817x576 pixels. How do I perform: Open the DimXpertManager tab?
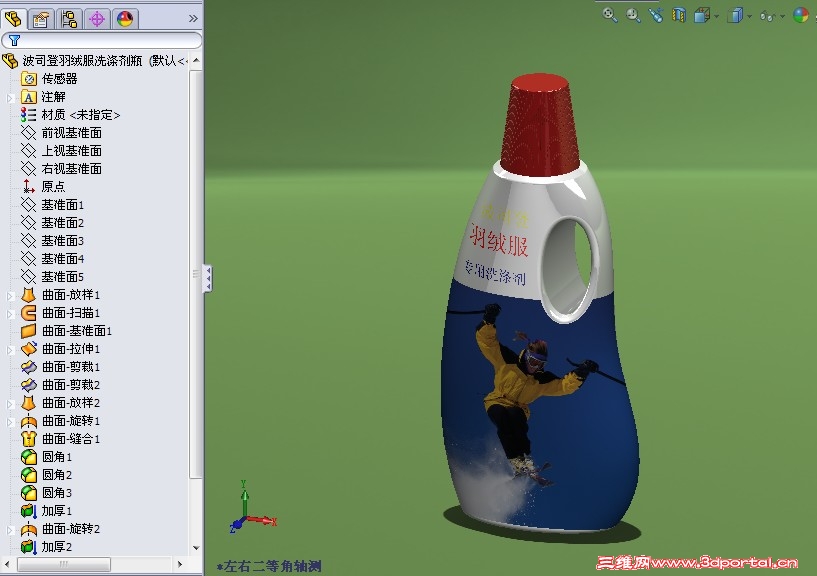tap(97, 19)
